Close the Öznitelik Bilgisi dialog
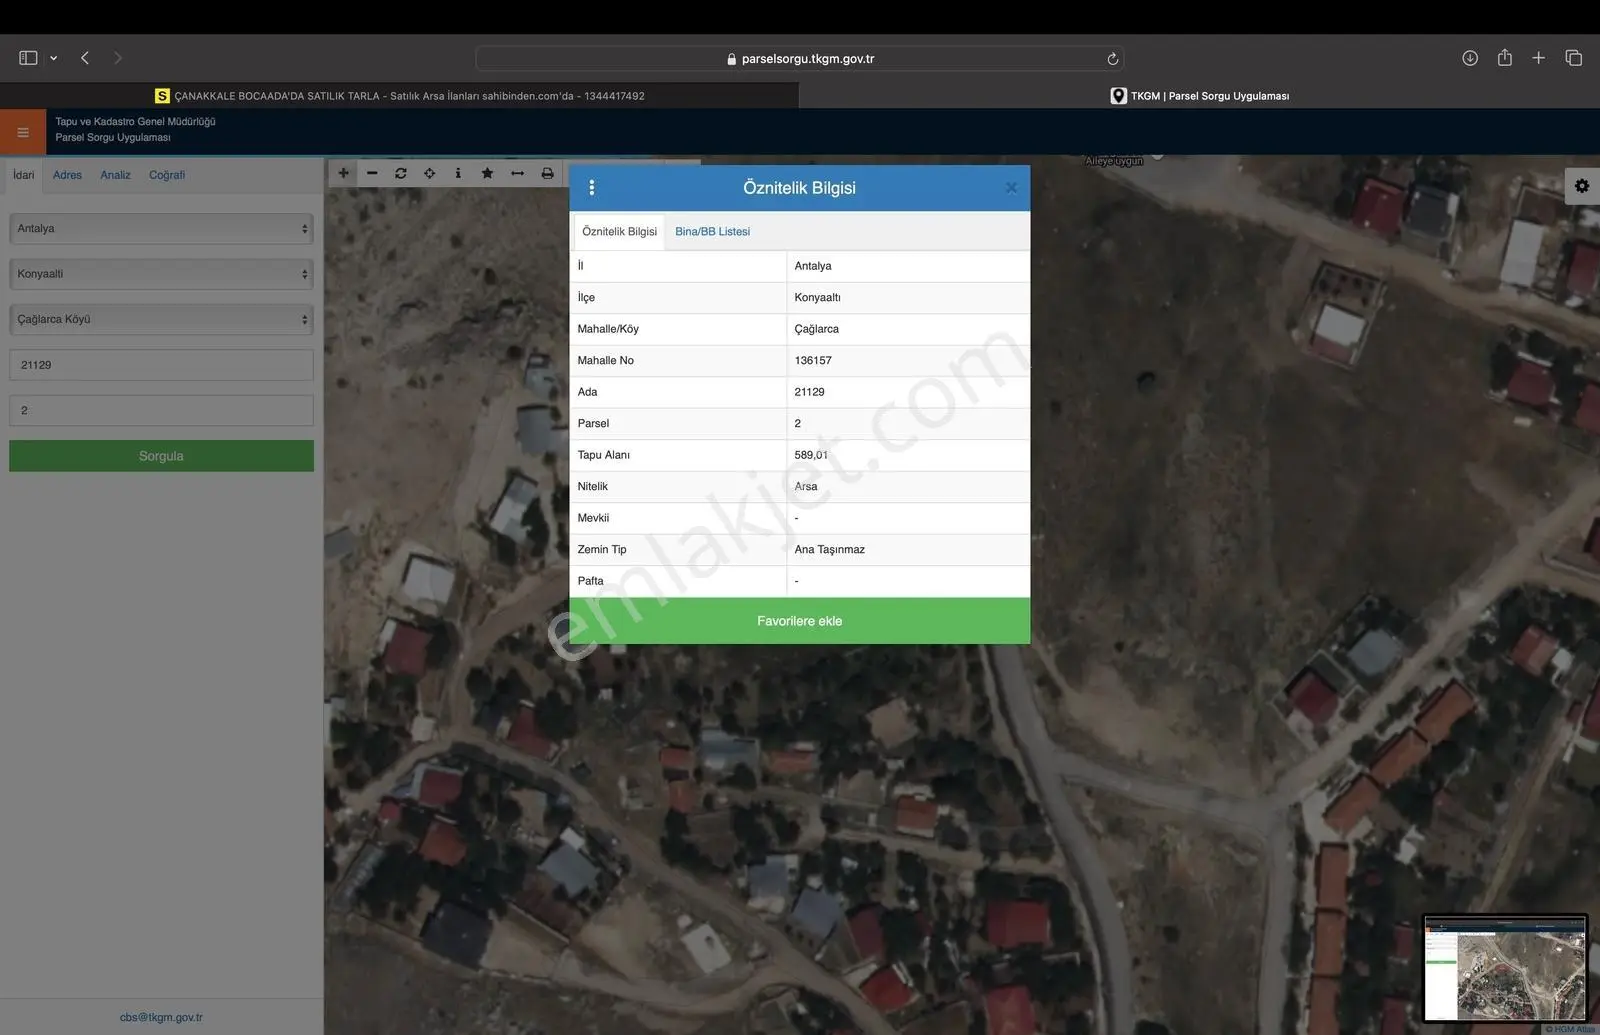This screenshot has height=1035, width=1600. (x=1011, y=188)
